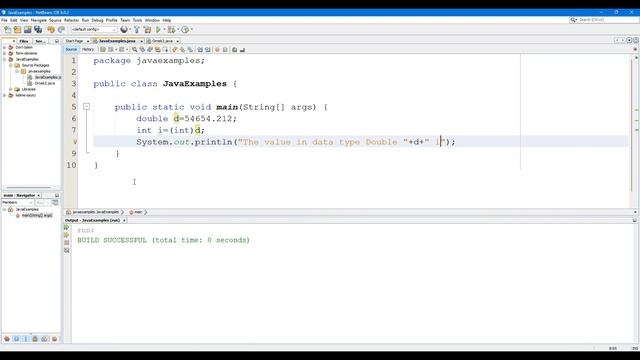
Task: Click the New Project toolbar icon
Action: click(18, 29)
